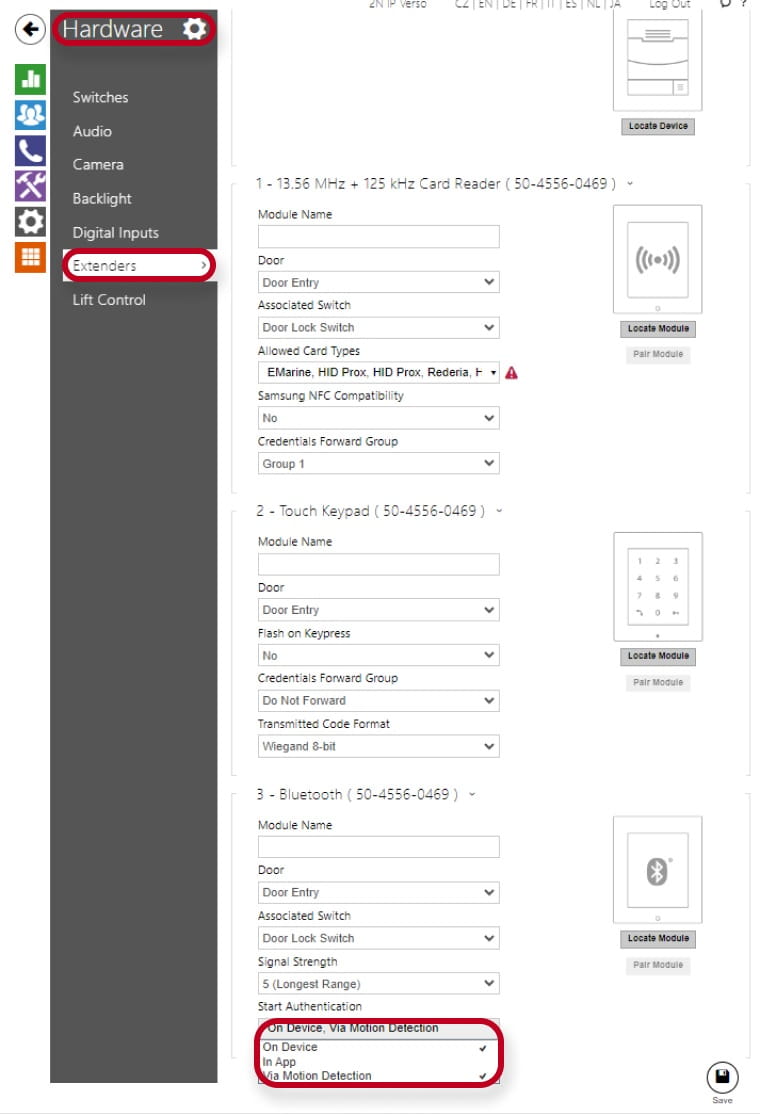This screenshot has width=760, height=1114.
Task: Open the Bluetooth Associated Switch dropdown
Action: pos(379,938)
